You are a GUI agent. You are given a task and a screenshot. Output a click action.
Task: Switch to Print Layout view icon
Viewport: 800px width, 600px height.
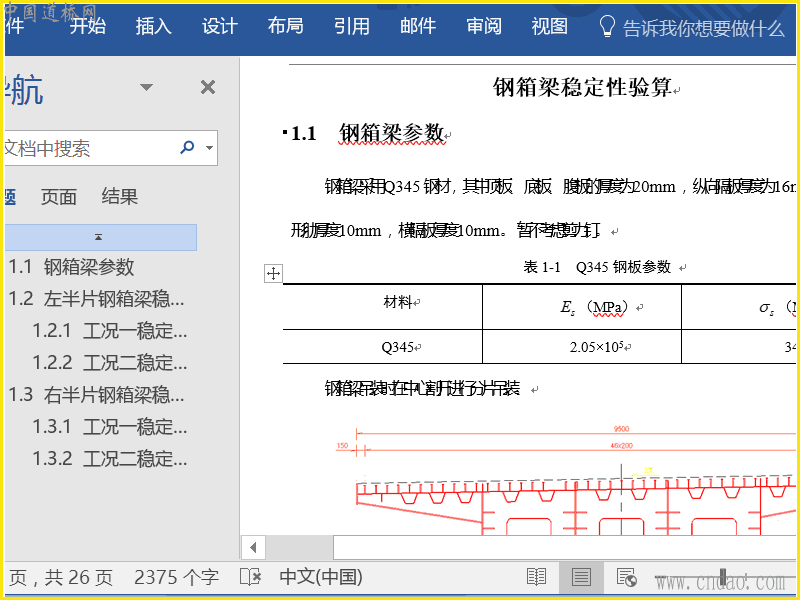point(581,578)
